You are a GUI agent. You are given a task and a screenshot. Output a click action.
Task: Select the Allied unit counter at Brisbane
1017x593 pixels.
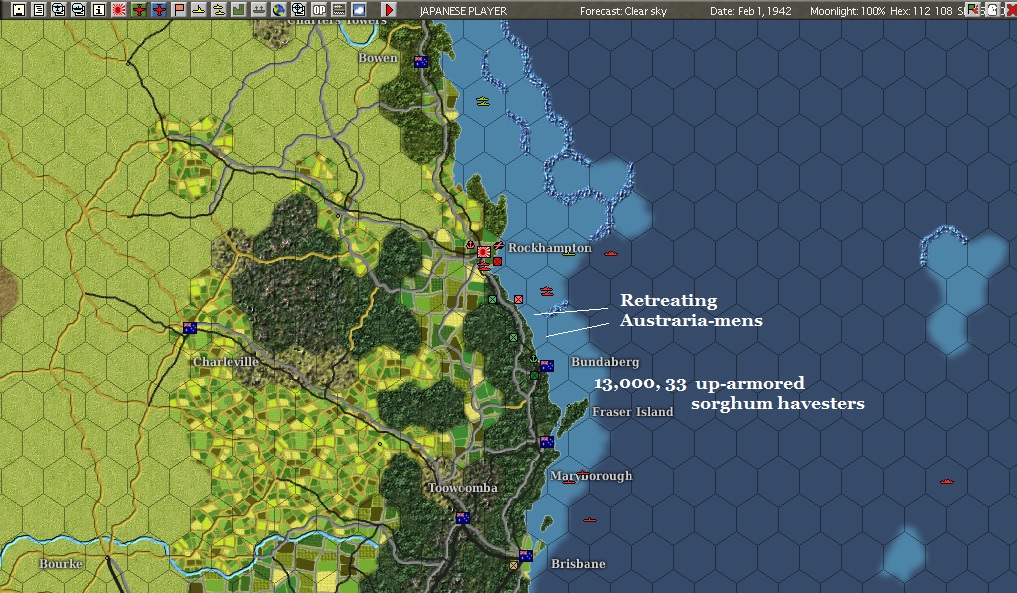pos(514,565)
